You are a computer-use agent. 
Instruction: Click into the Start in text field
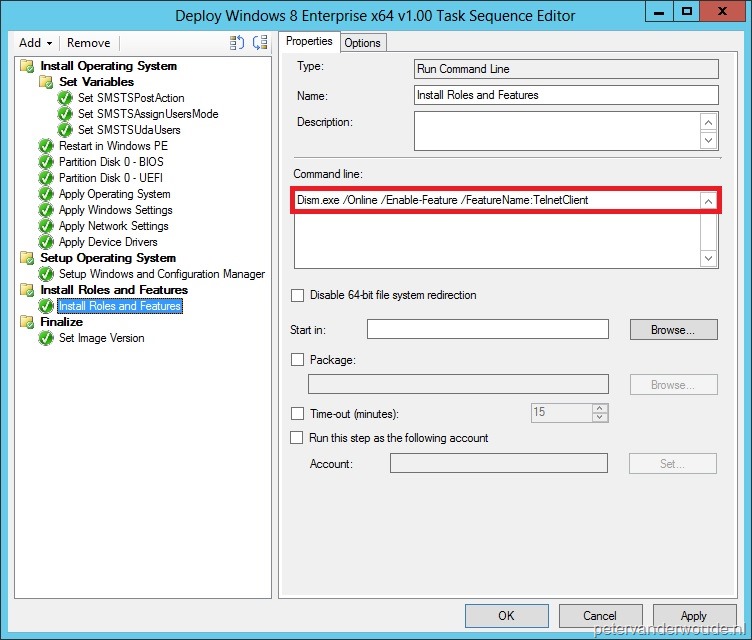(487, 329)
